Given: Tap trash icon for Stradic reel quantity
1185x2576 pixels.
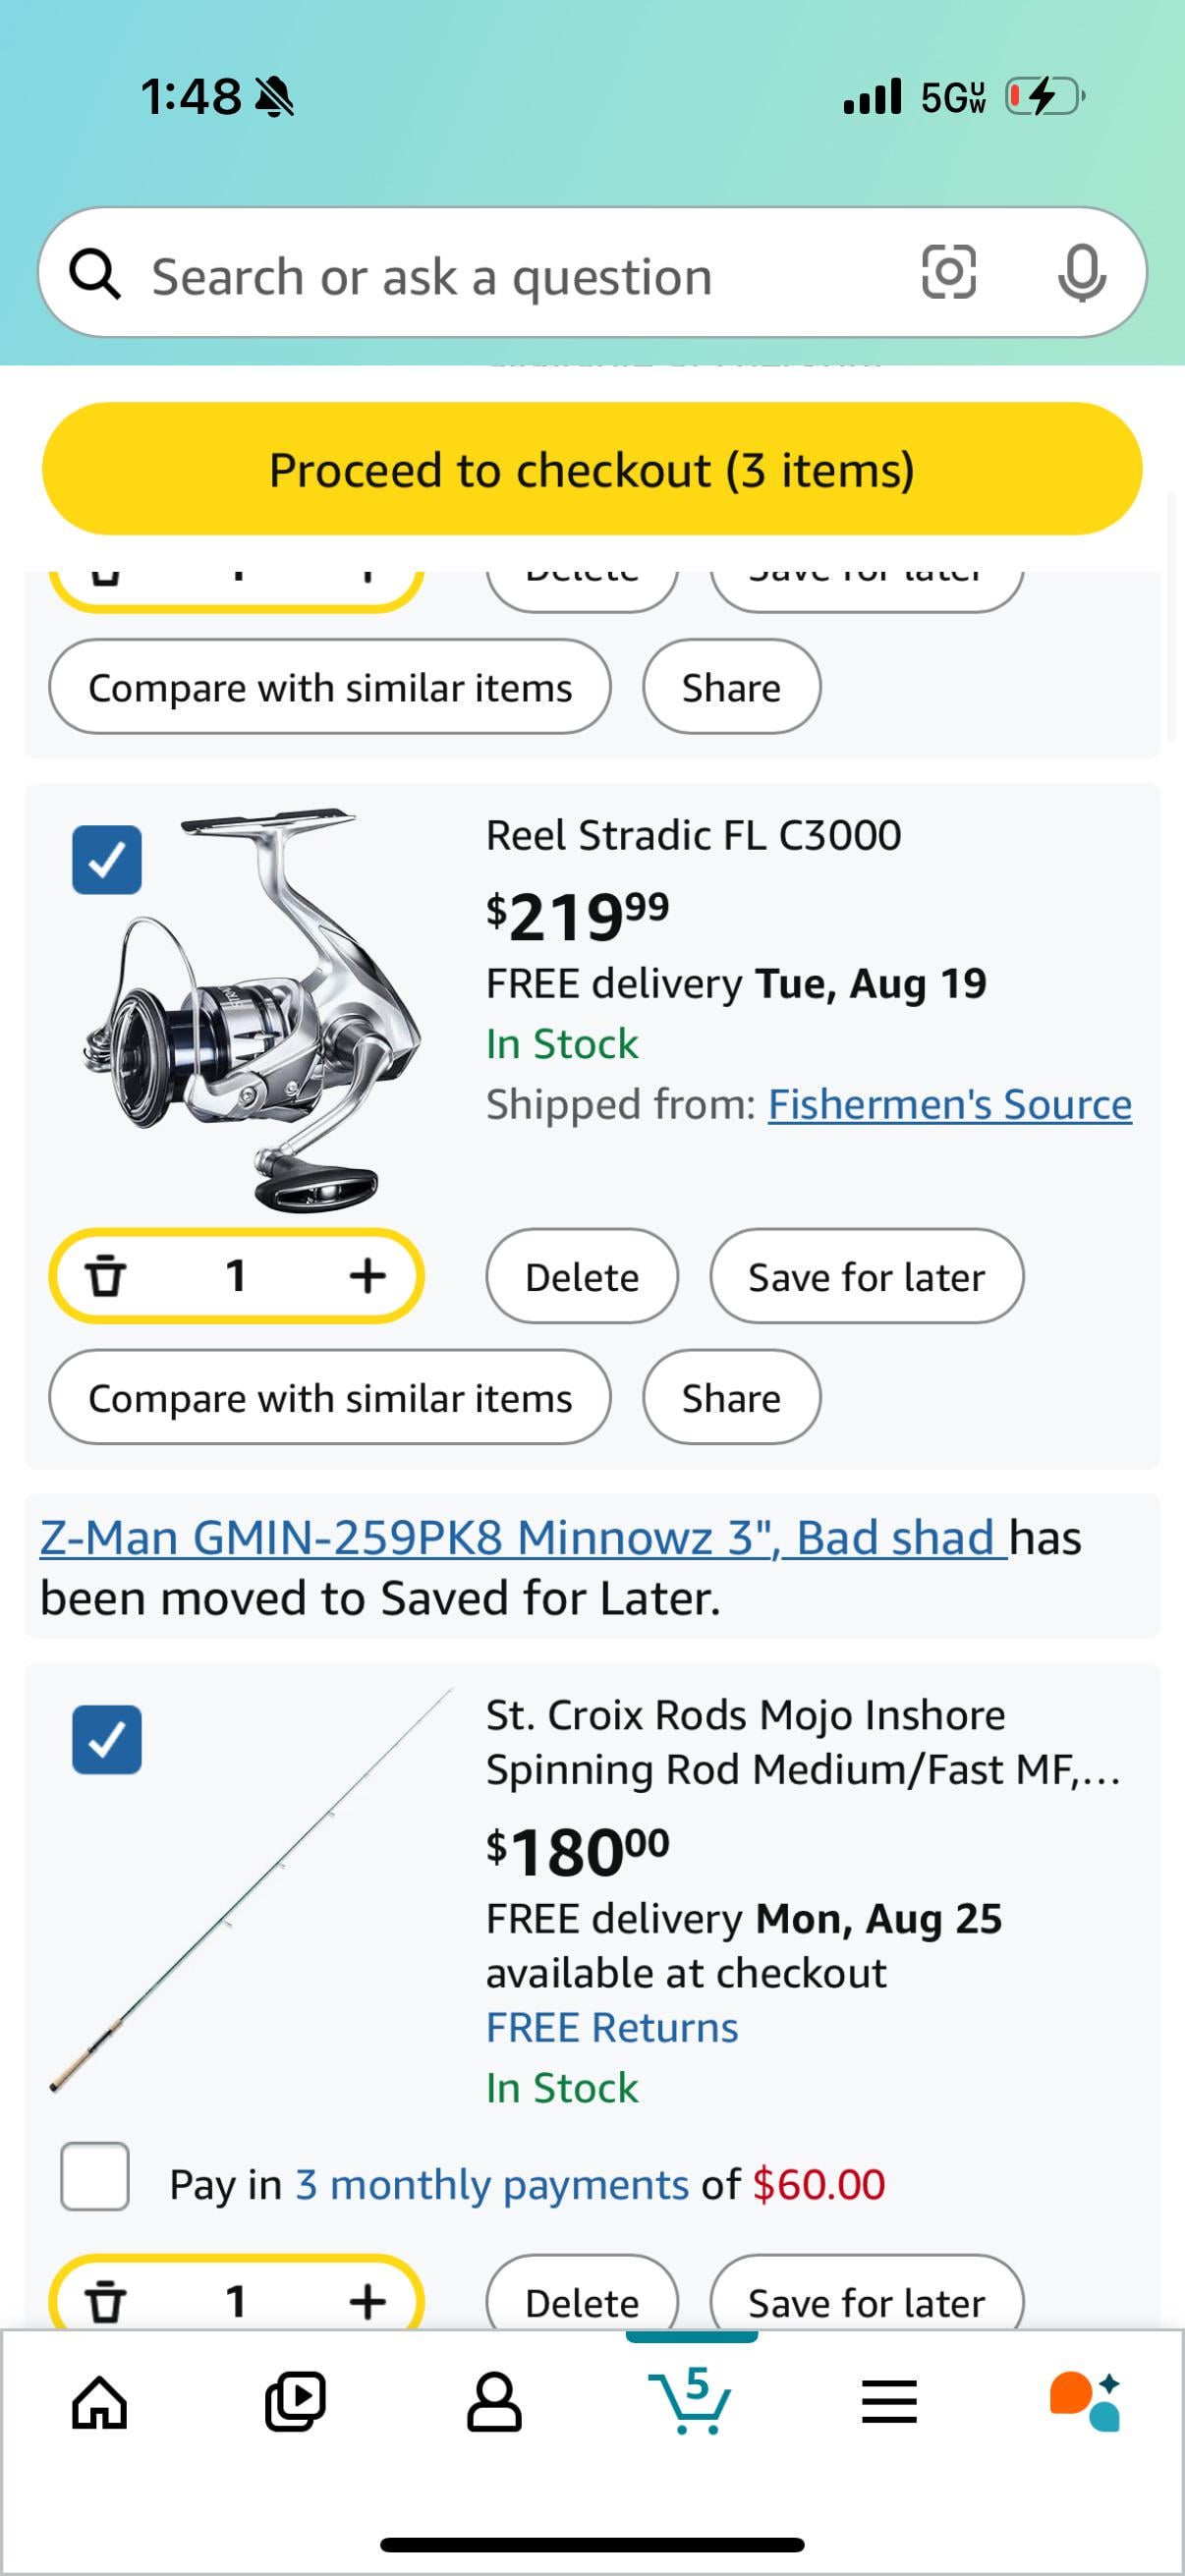Looking at the screenshot, I should click(105, 1276).
